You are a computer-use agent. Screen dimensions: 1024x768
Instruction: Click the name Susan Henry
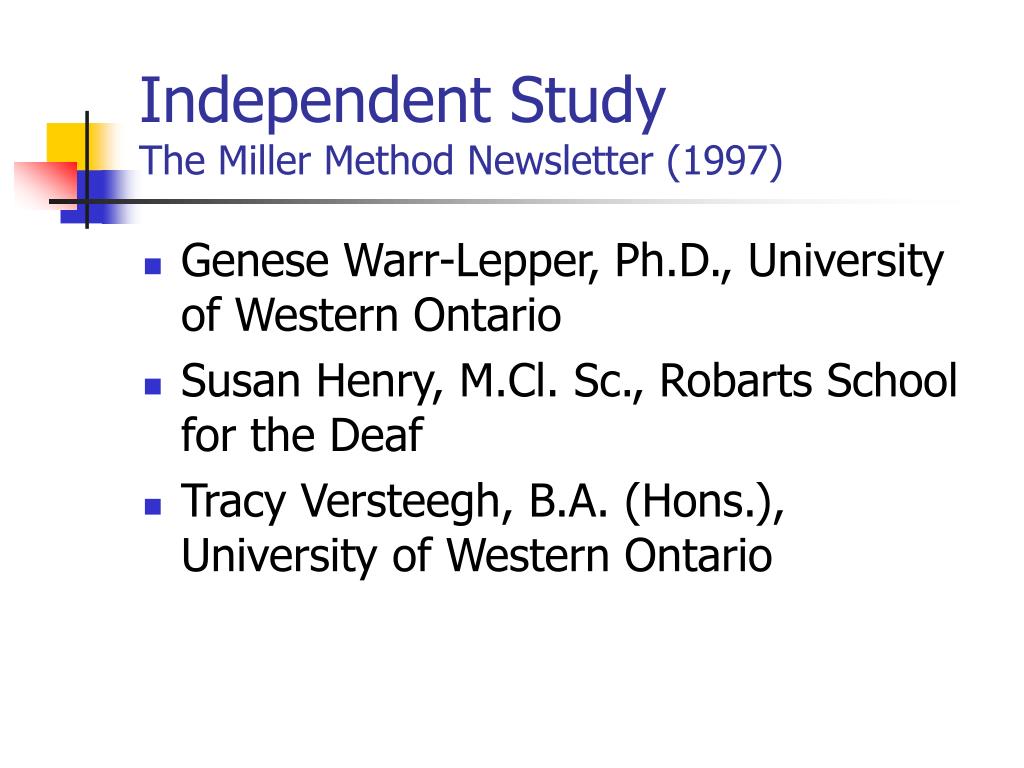[311, 383]
